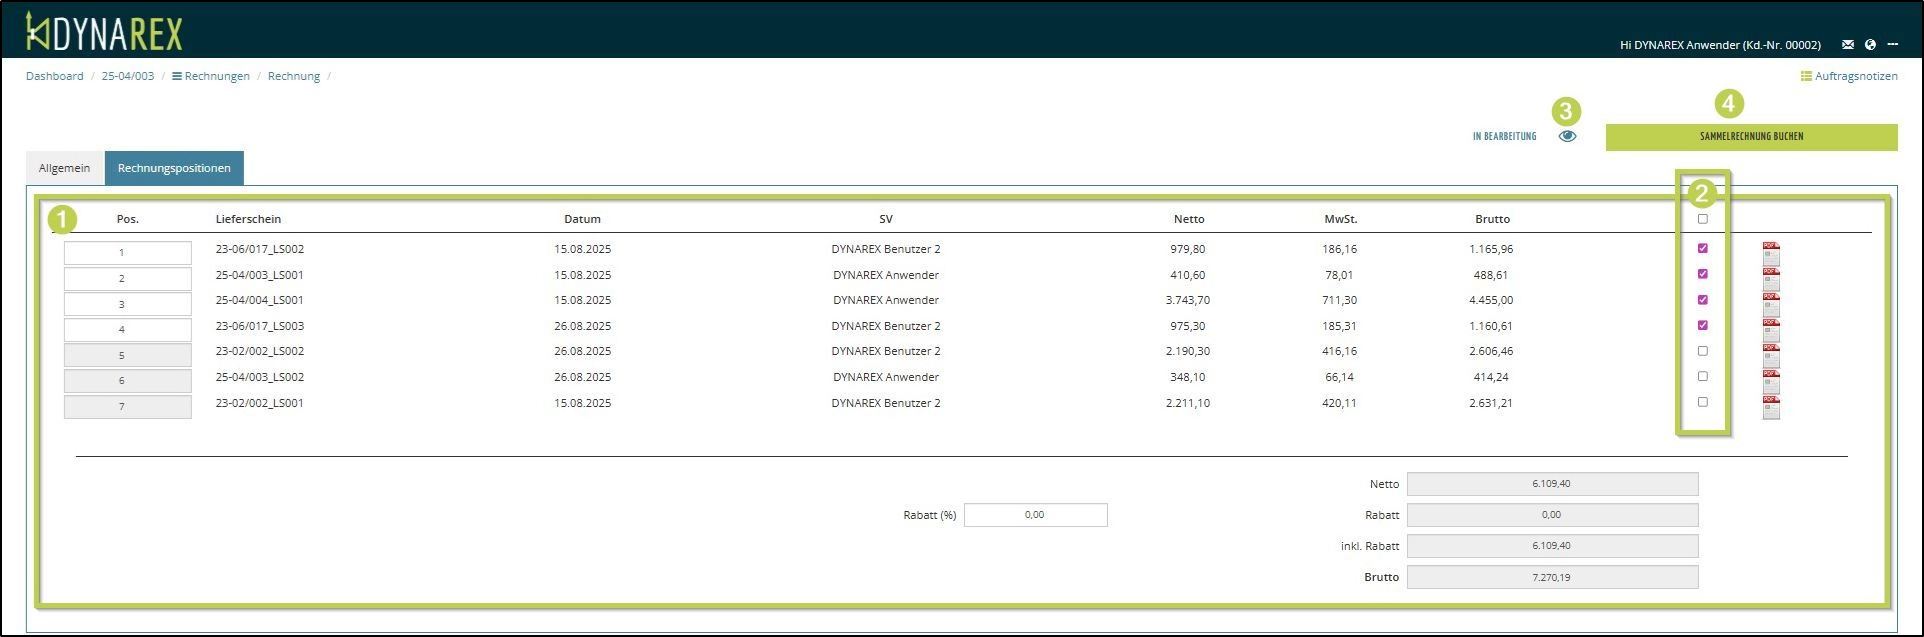The width and height of the screenshot is (1924, 637).
Task: Go to Dashboard via breadcrumb
Action: (x=55, y=76)
